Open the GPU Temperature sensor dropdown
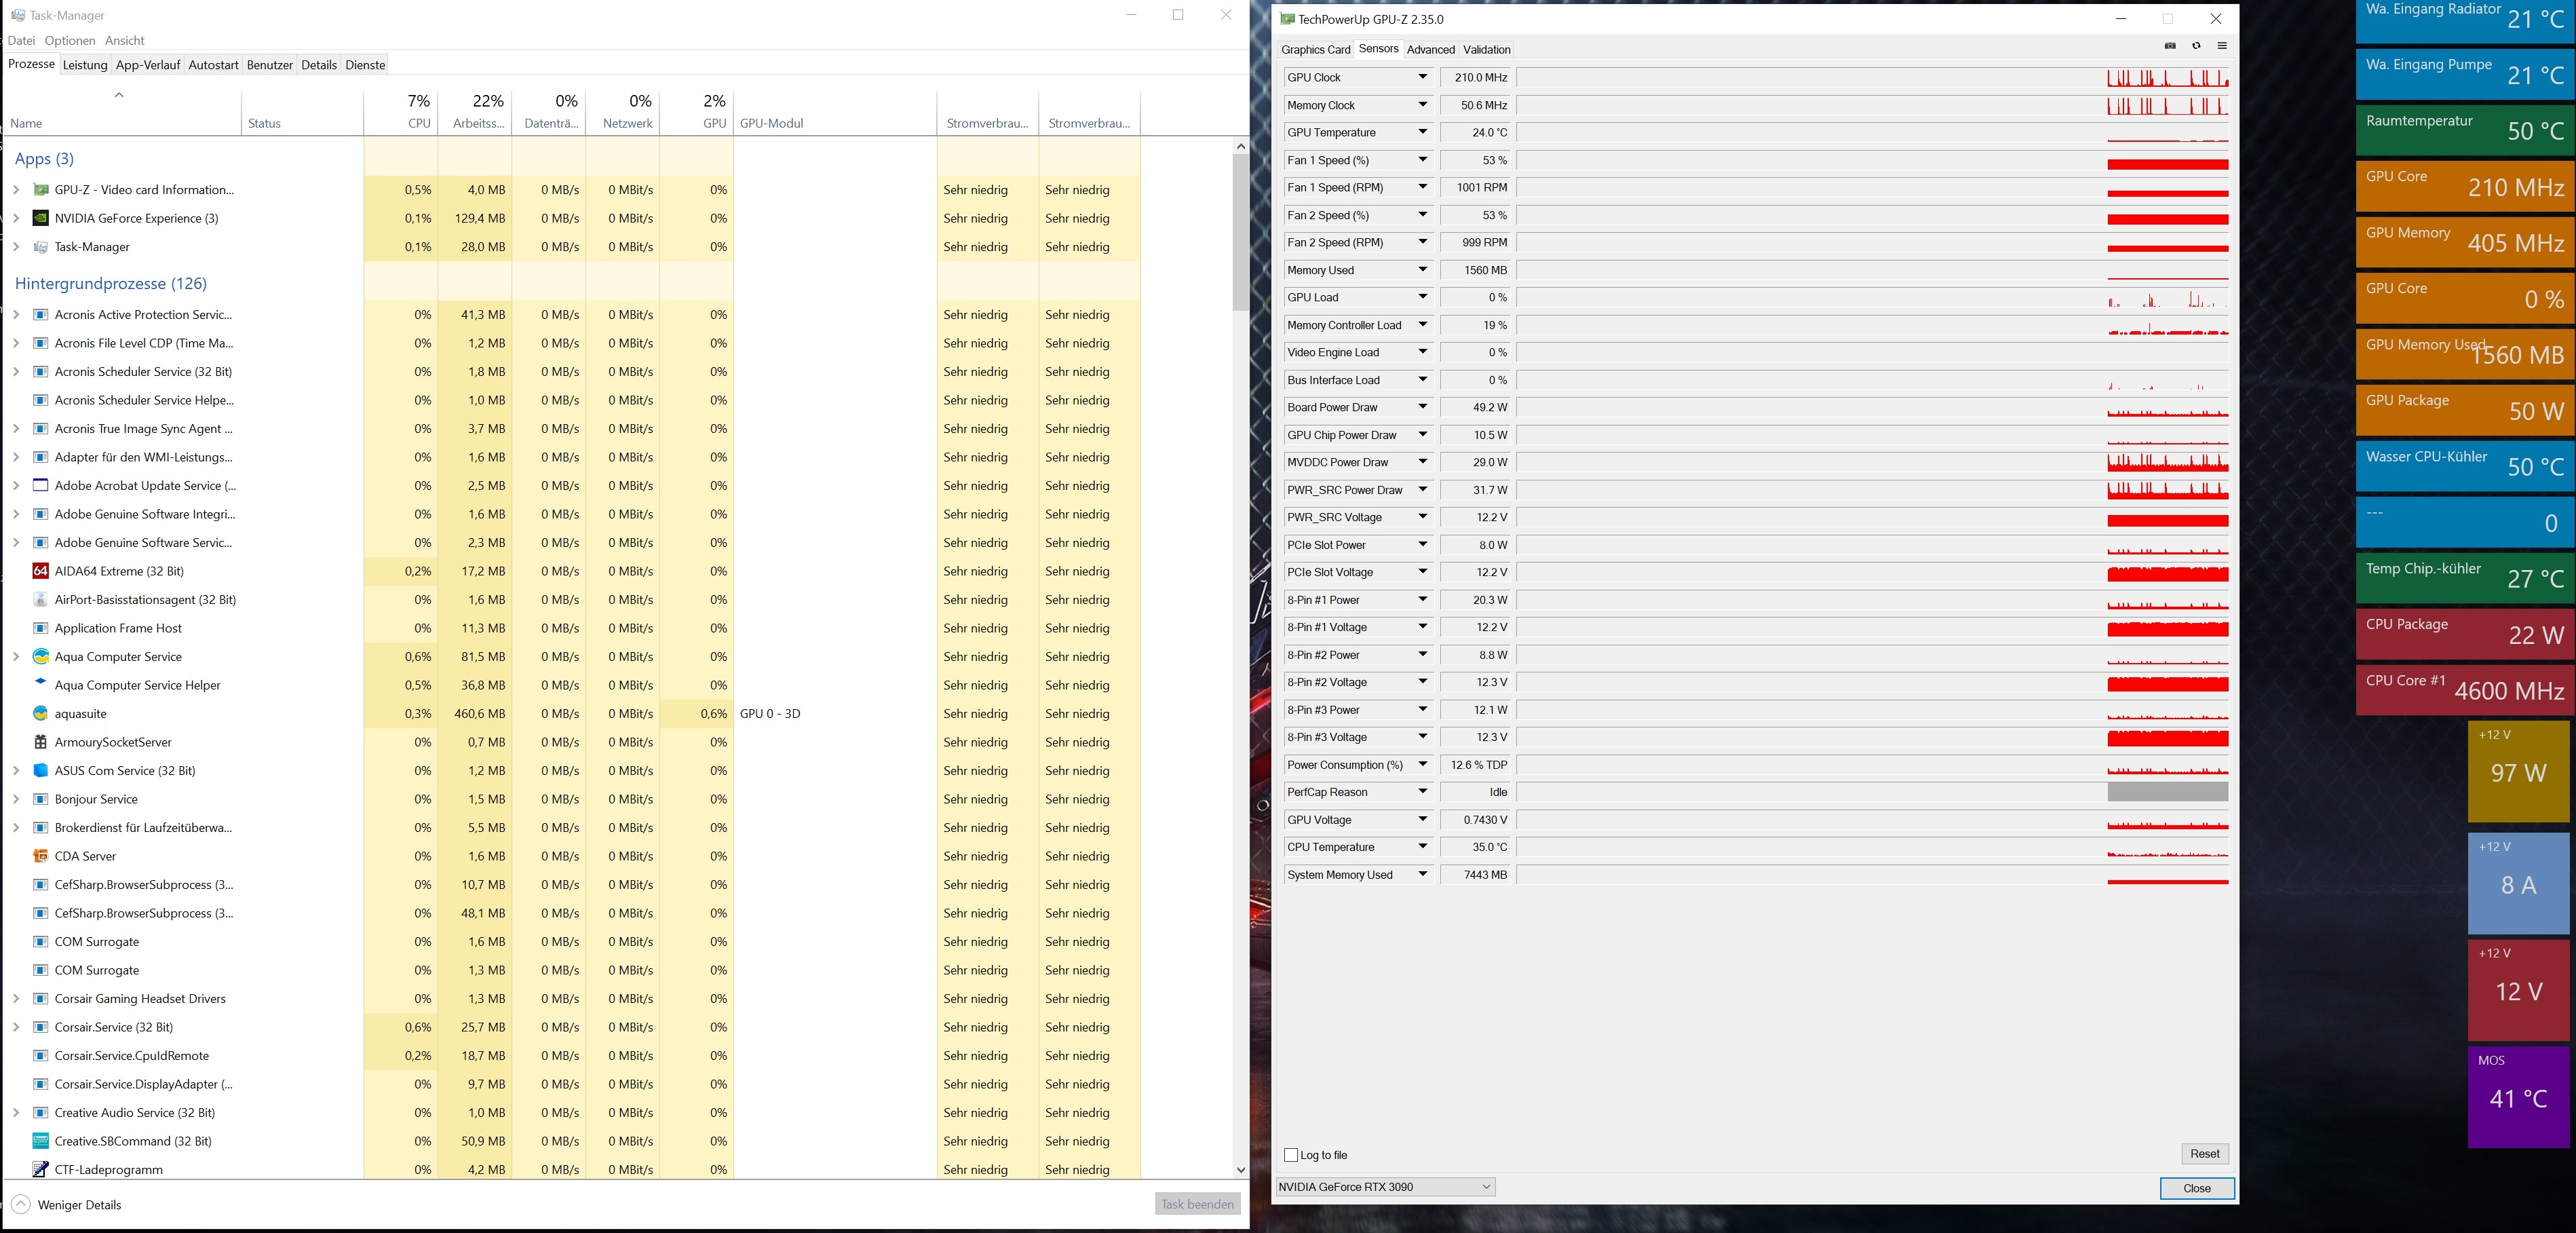2576x1233 pixels. point(1423,132)
